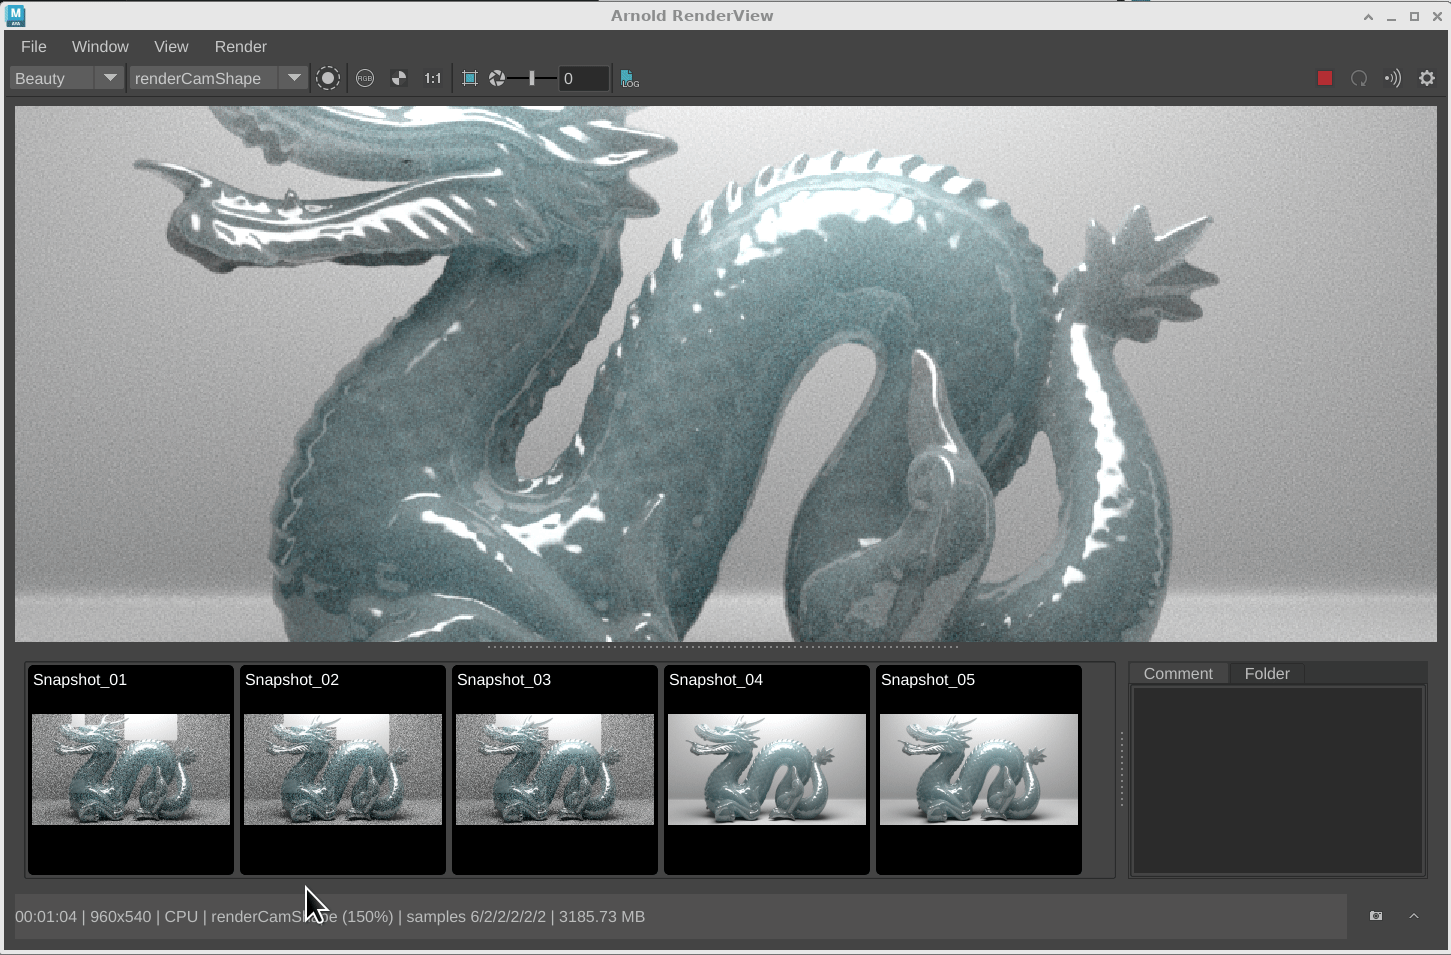Image resolution: width=1451 pixels, height=955 pixels.
Task: Toggle the IPR broadcast waves icon
Action: [1393, 78]
